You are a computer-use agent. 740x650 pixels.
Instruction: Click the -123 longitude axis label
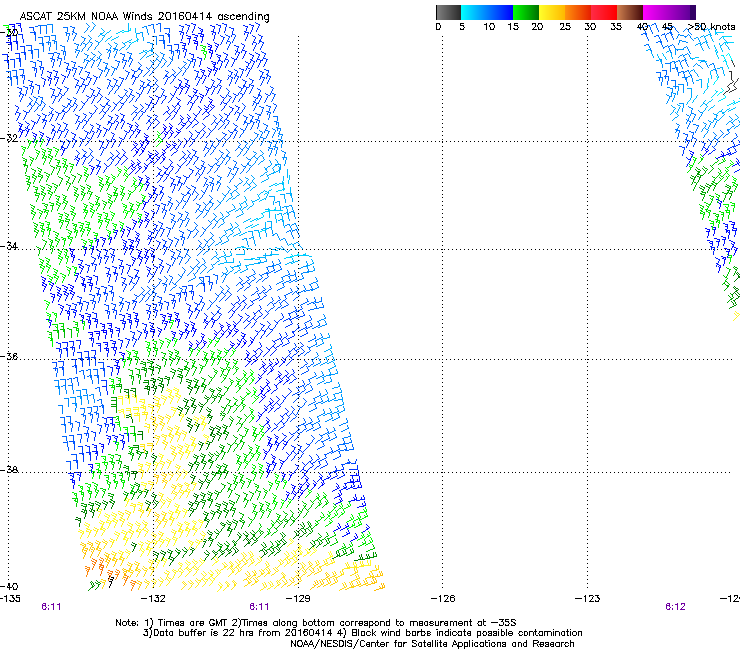(x=587, y=599)
